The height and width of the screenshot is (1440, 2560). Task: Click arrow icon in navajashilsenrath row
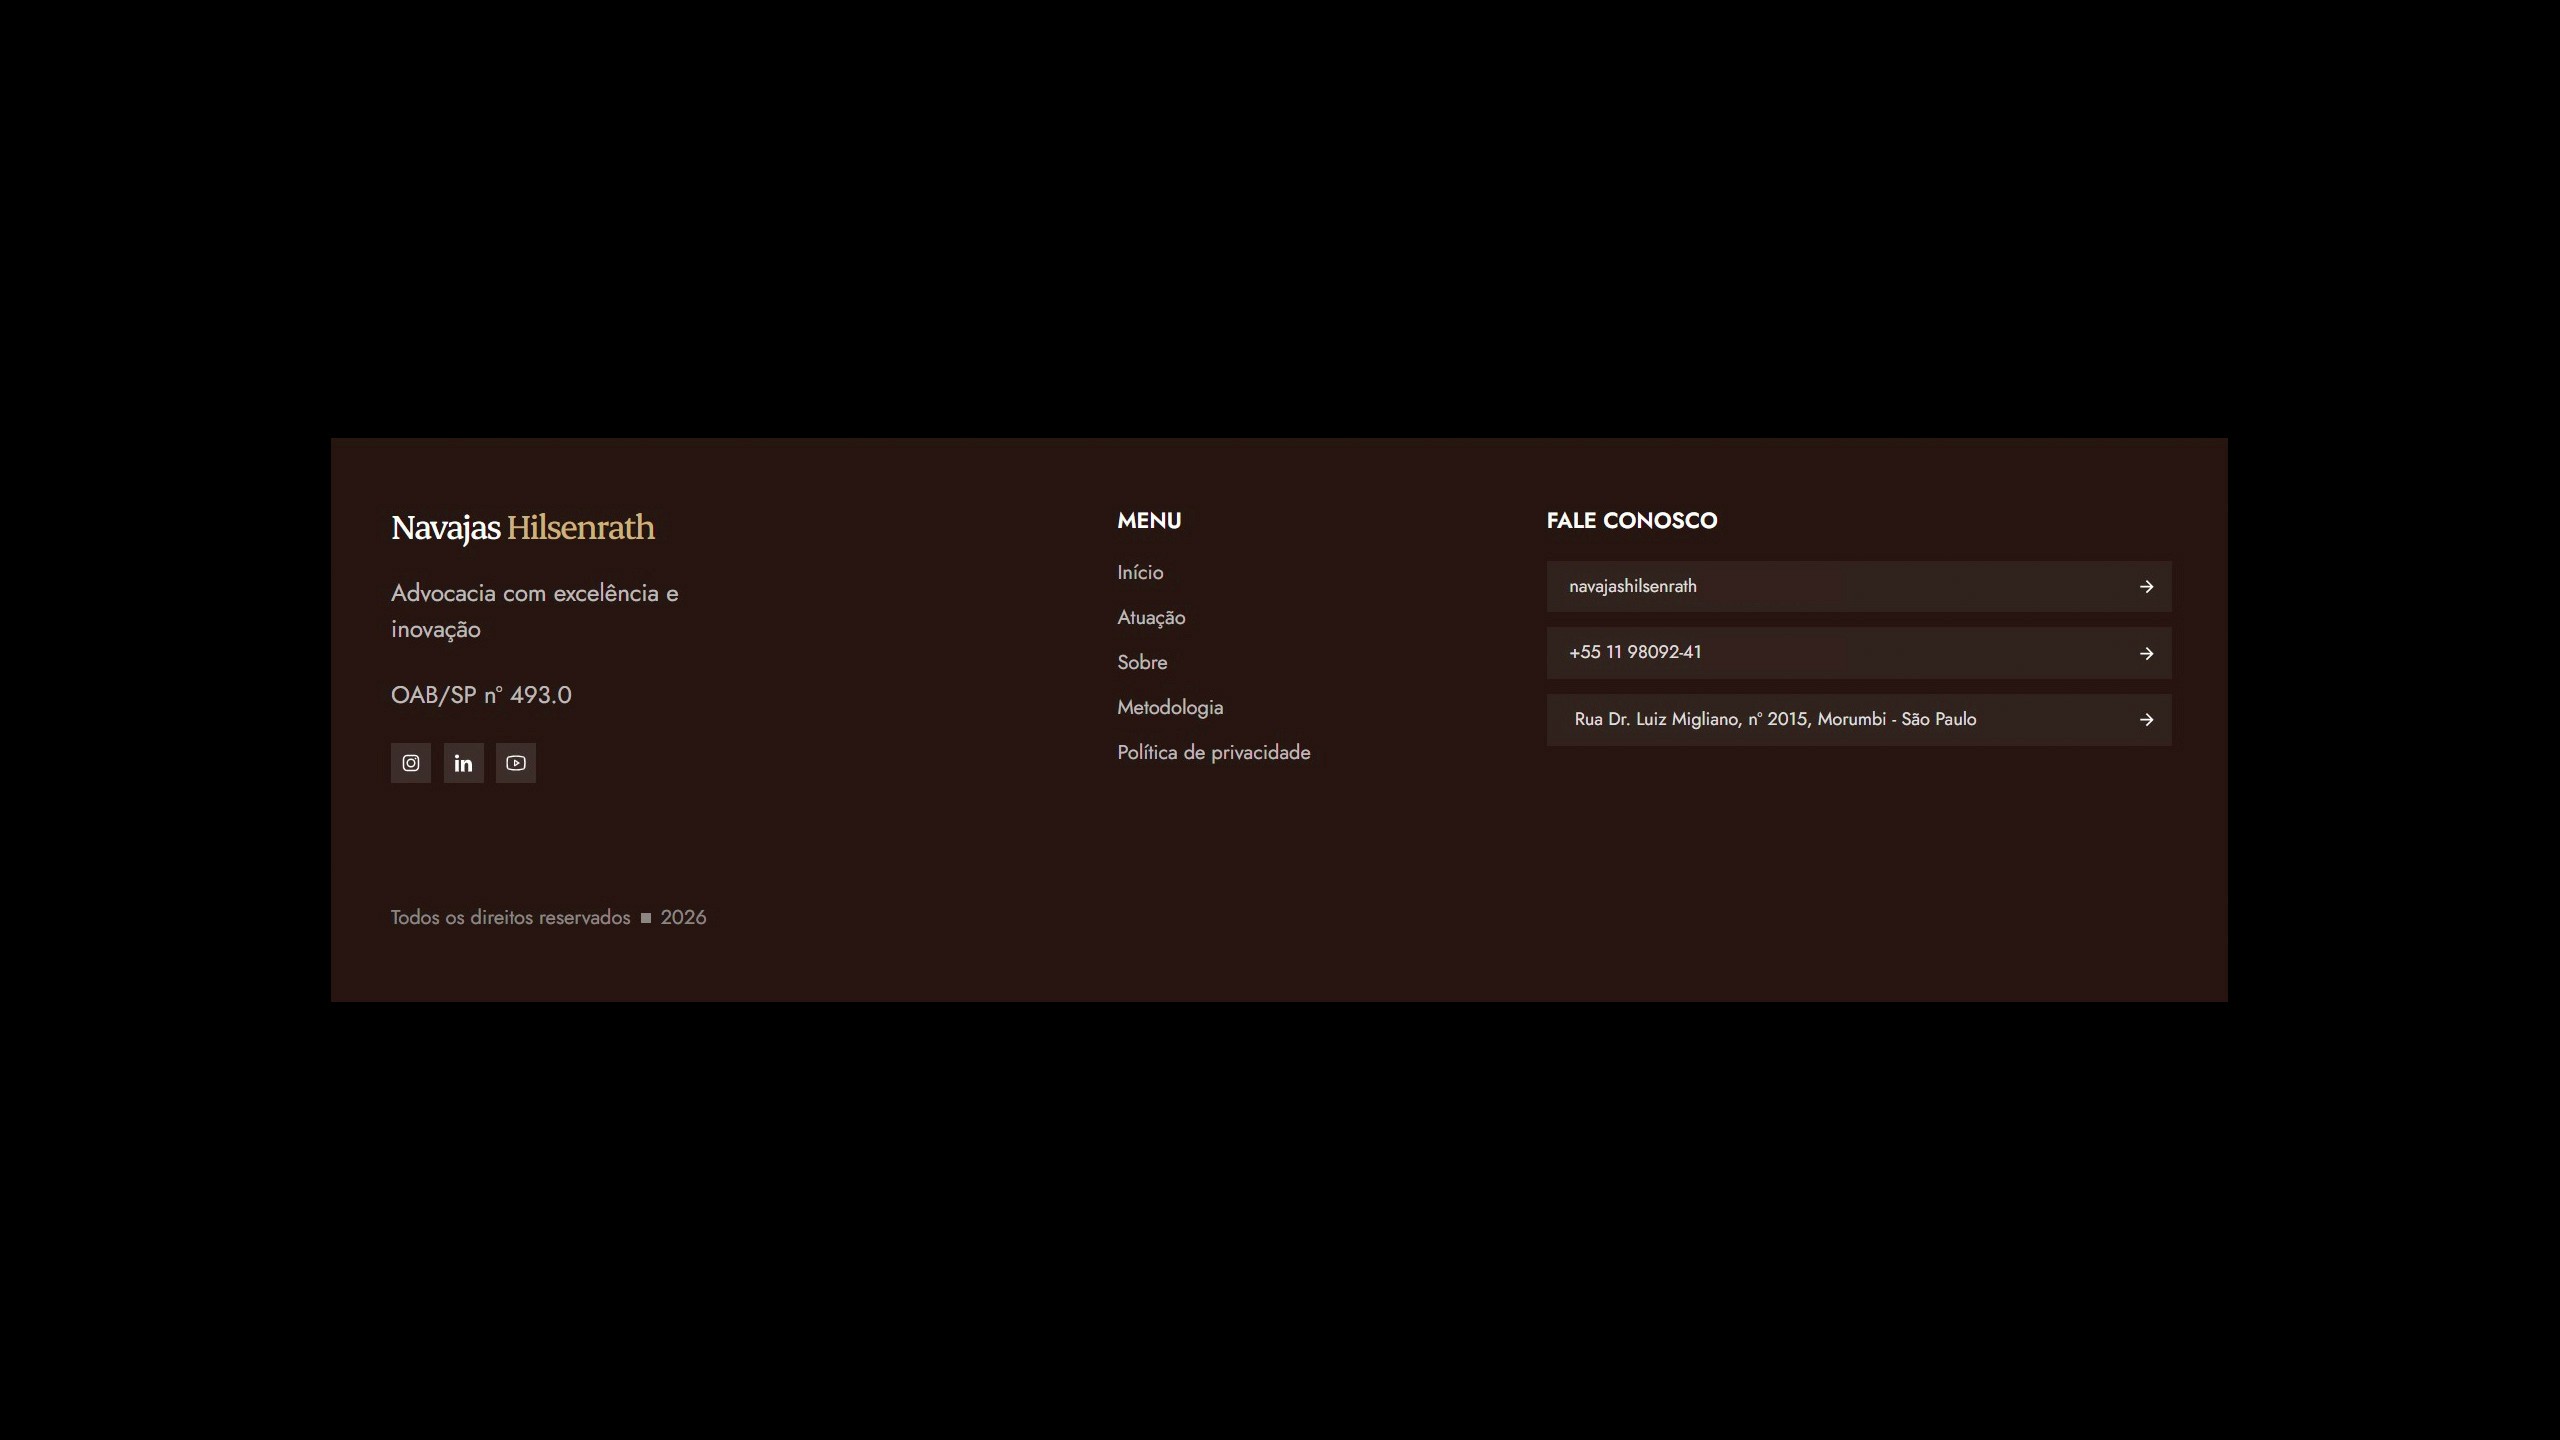tap(2146, 587)
